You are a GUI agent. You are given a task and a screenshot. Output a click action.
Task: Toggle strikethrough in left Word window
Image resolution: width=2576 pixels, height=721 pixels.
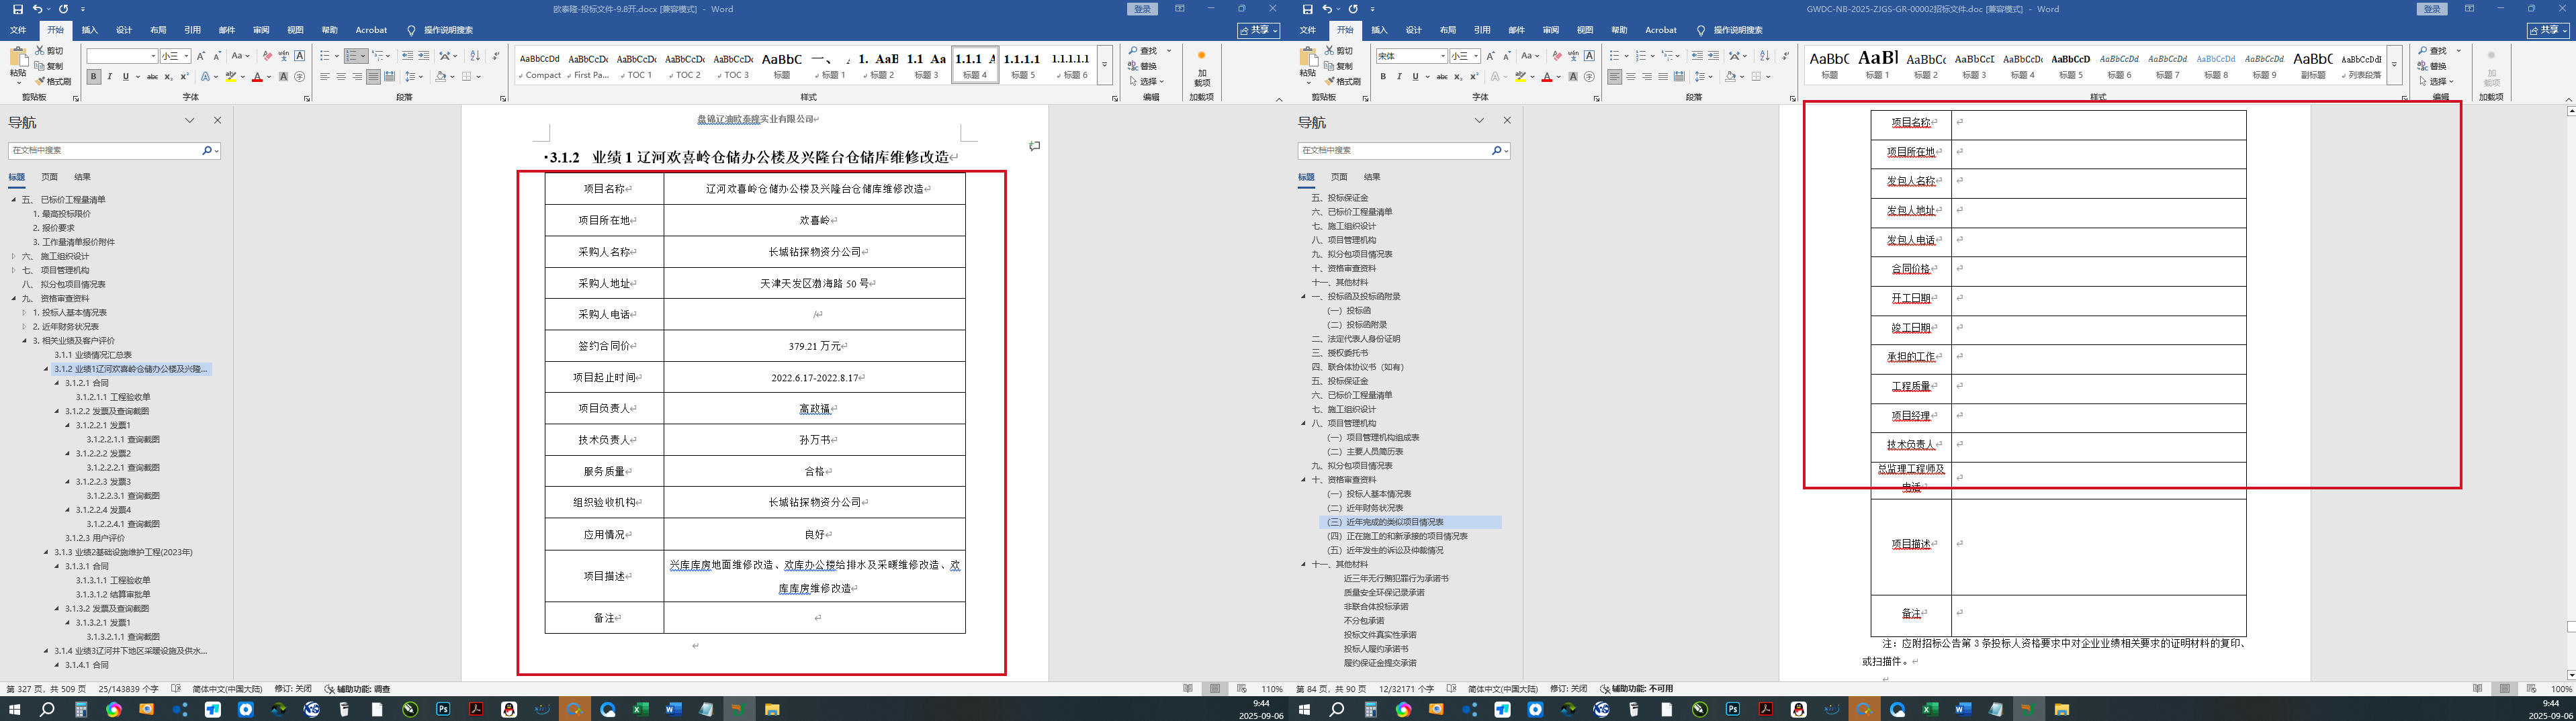(x=152, y=77)
